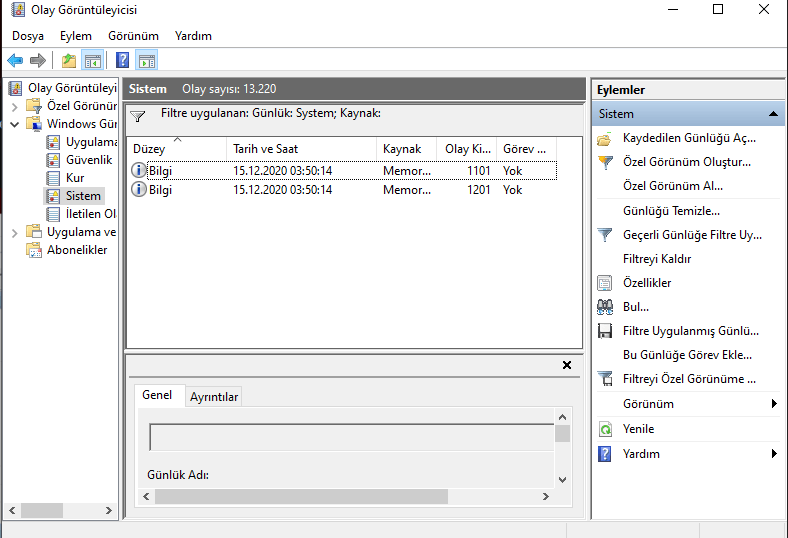Click the preview pane scroll down arrow
788x538 pixels.
click(x=562, y=480)
